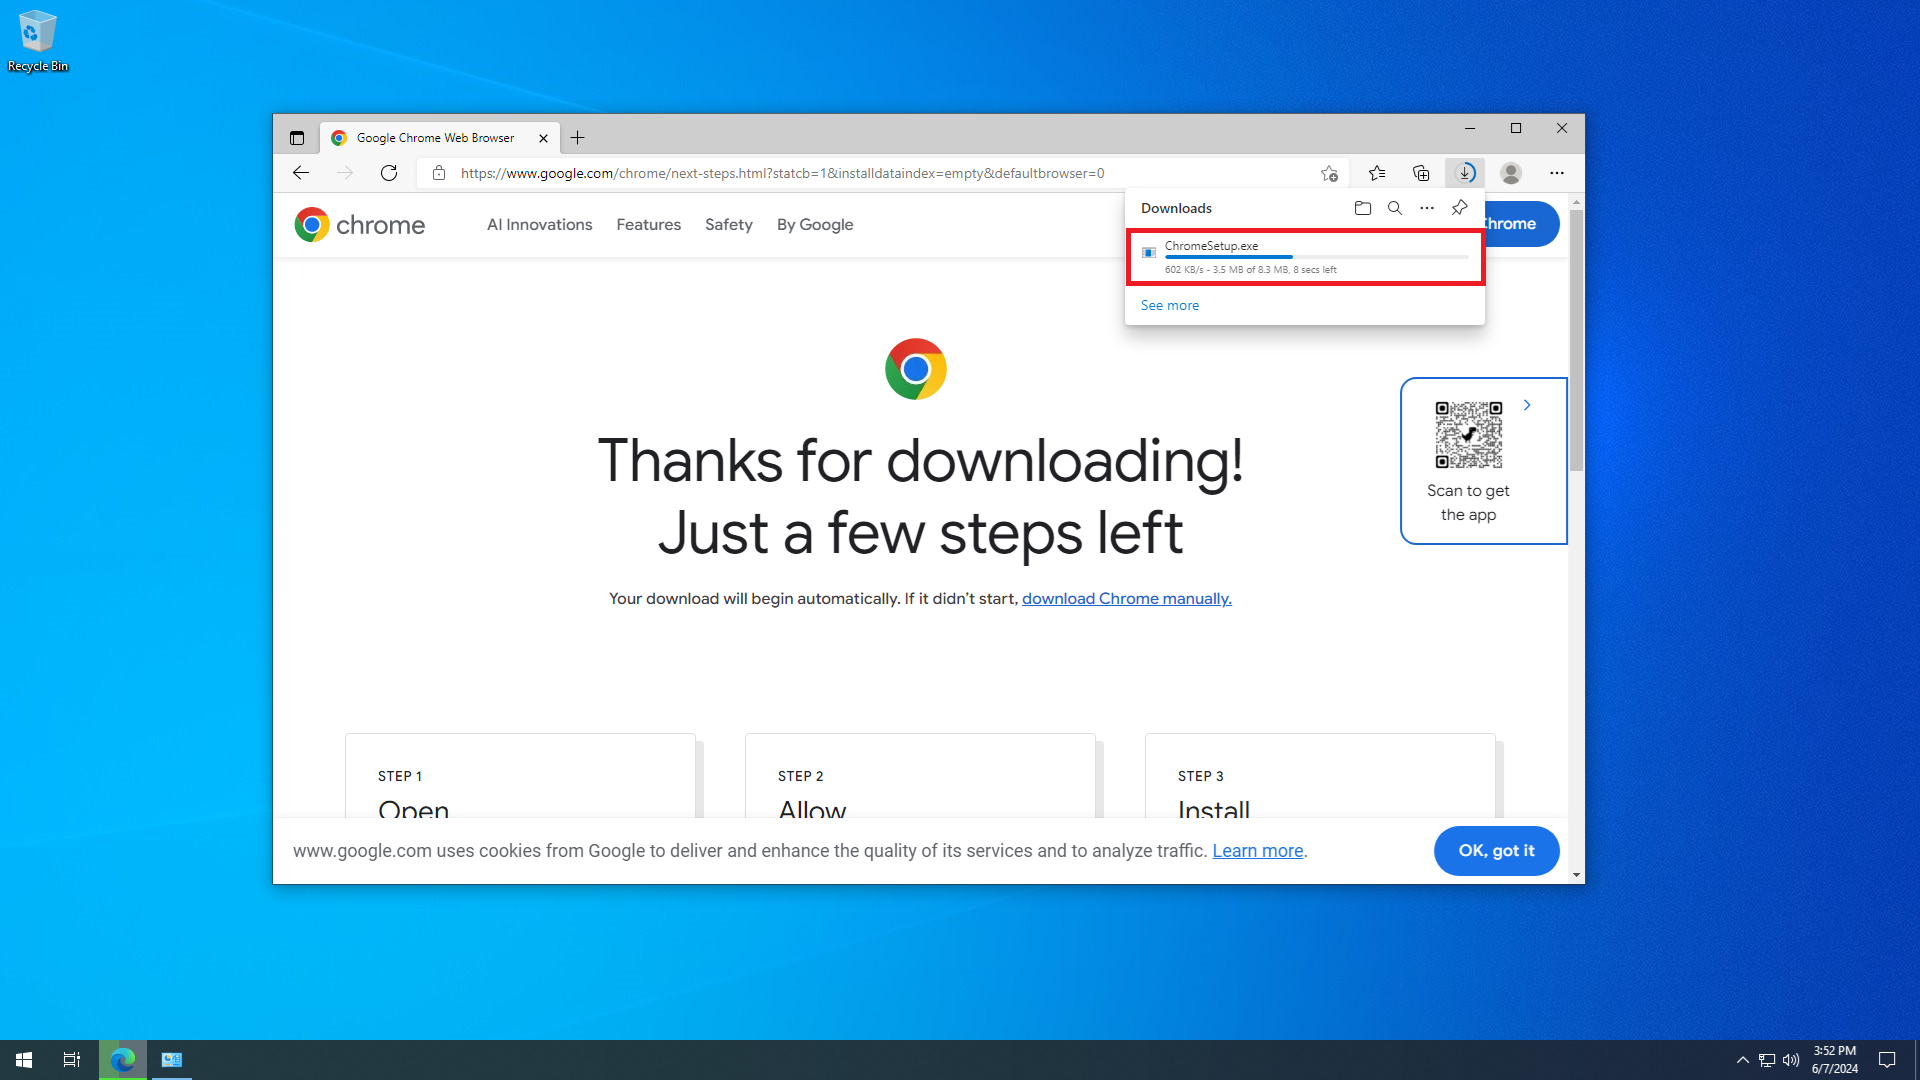Click the Chrome logo in page header
Screen dimensions: 1920x1080
(360, 225)
